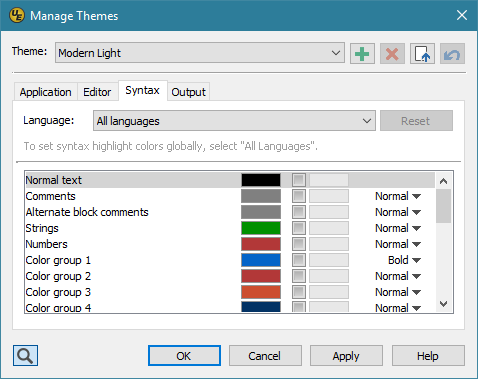Click the Reset button

pos(416,121)
